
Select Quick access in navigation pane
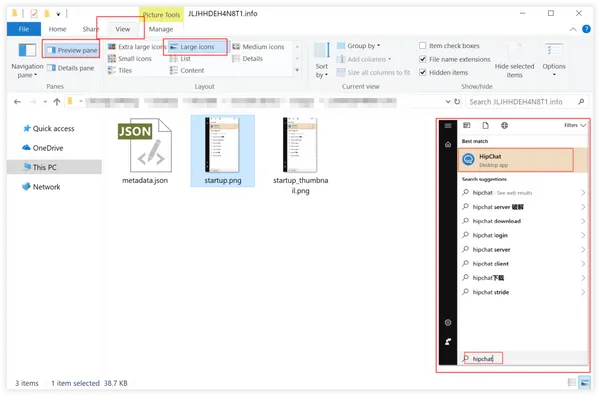49,129
